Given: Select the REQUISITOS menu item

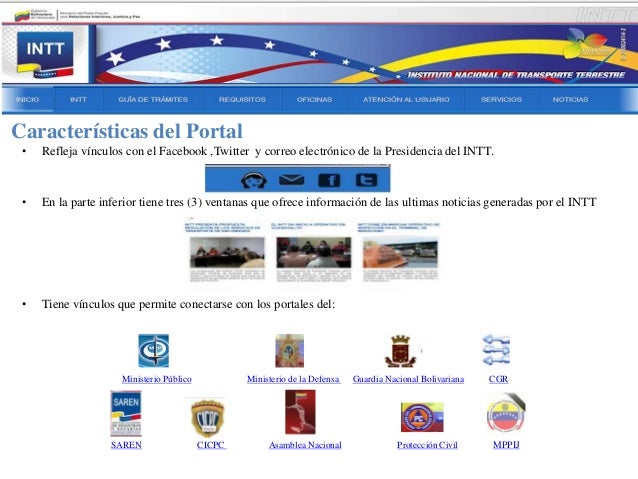Looking at the screenshot, I should pos(242,99).
